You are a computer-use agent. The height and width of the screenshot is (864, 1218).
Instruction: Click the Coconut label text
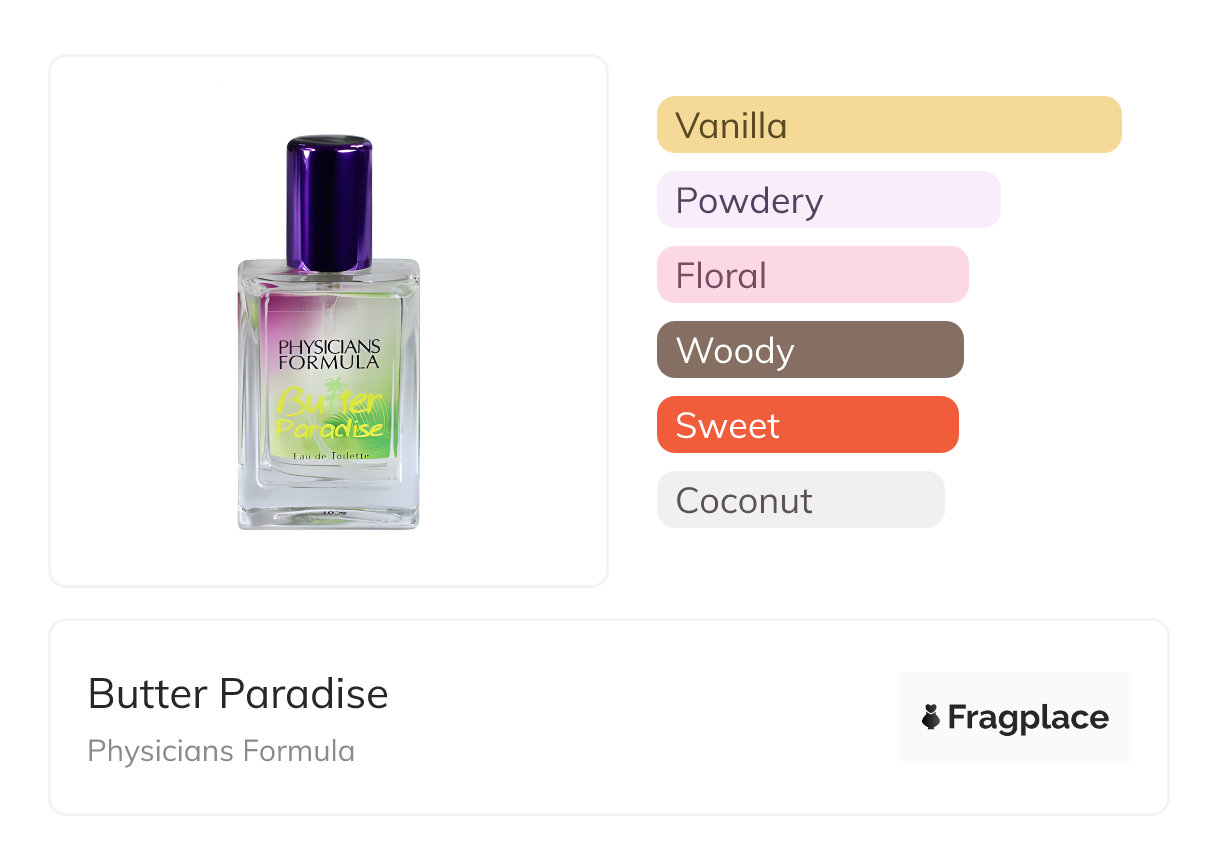click(x=744, y=500)
